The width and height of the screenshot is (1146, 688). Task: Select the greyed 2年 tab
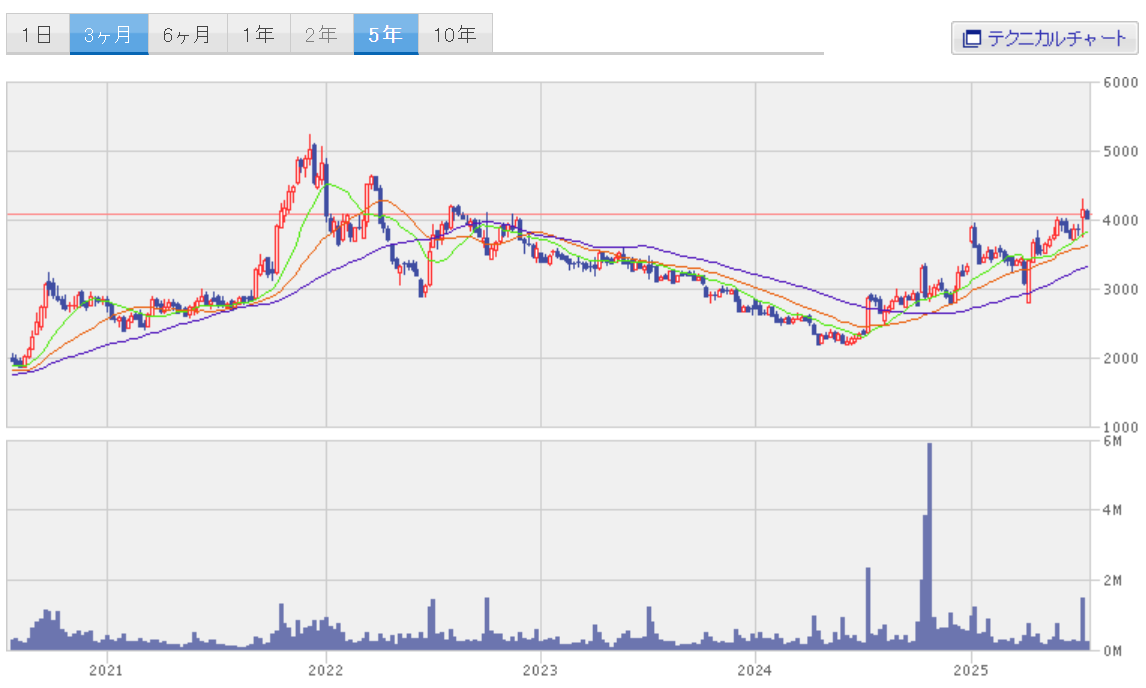322,34
